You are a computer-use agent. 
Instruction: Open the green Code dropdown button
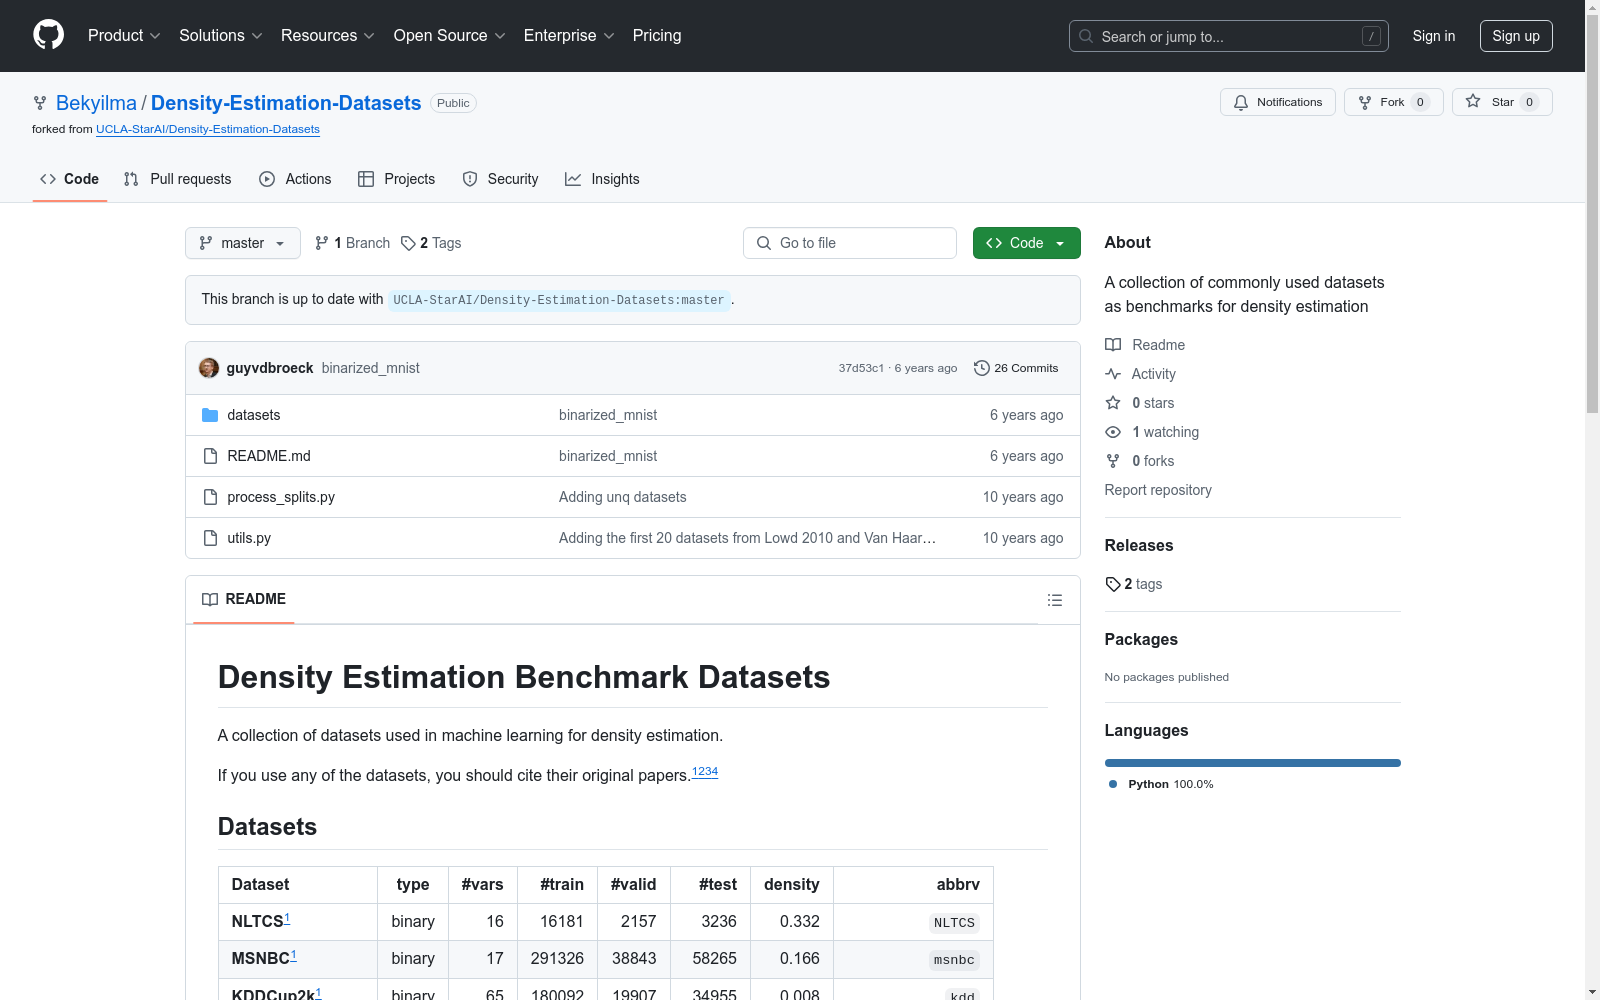(x=1027, y=243)
